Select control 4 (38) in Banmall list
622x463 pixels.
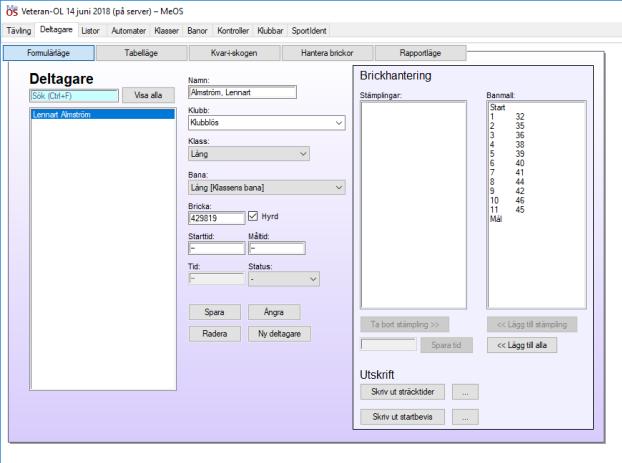(536, 144)
